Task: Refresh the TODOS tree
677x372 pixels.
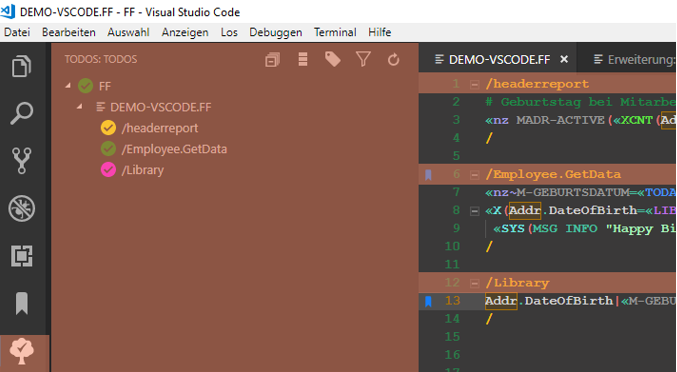Action: coord(393,60)
